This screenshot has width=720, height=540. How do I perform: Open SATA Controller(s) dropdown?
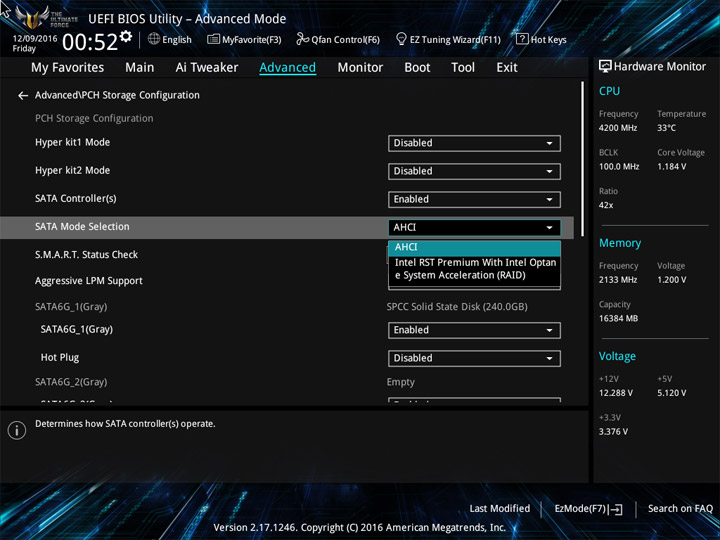tap(474, 199)
